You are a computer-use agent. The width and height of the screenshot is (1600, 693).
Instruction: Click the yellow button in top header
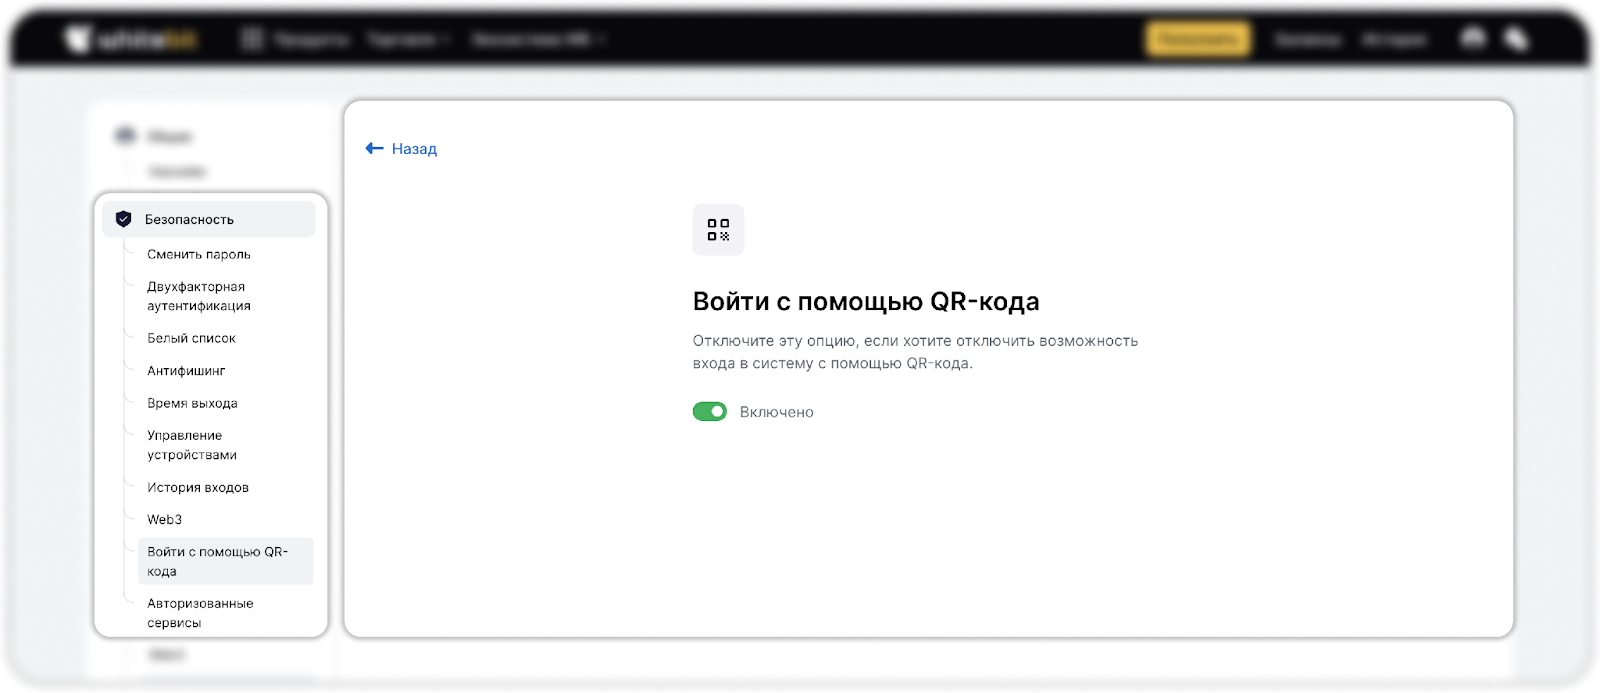pyautogui.click(x=1197, y=39)
